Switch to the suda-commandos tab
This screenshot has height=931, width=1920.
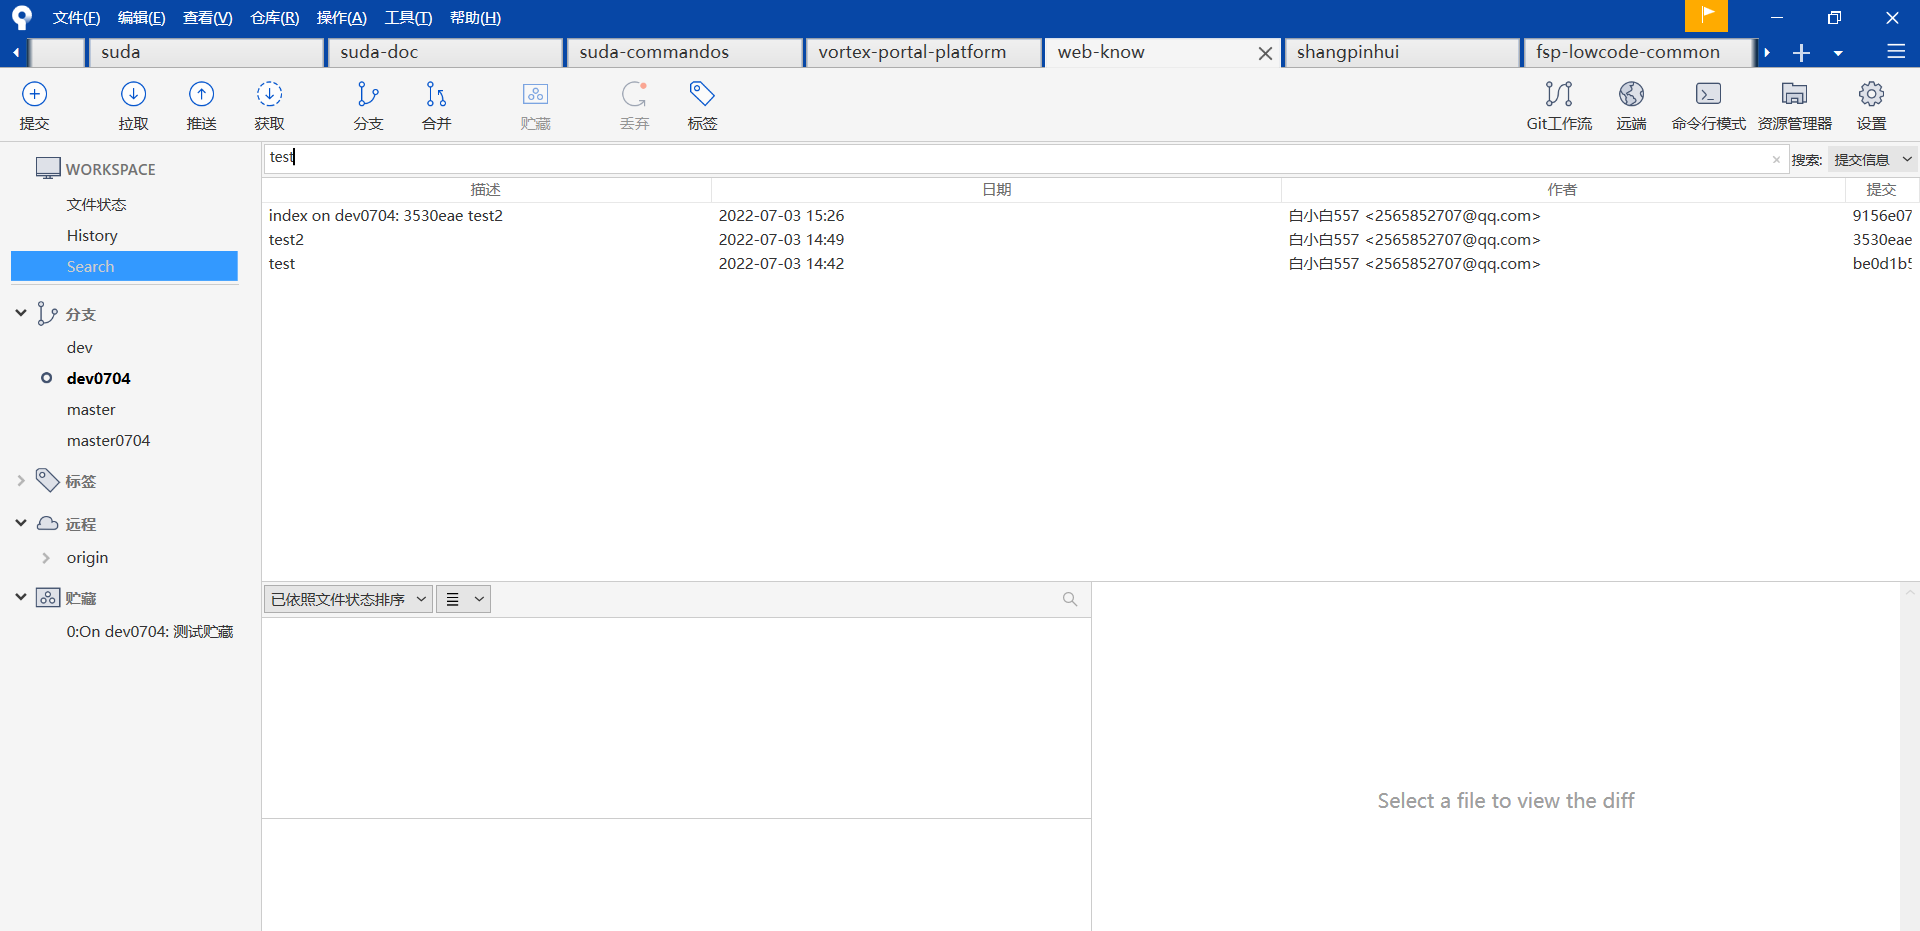tap(684, 52)
